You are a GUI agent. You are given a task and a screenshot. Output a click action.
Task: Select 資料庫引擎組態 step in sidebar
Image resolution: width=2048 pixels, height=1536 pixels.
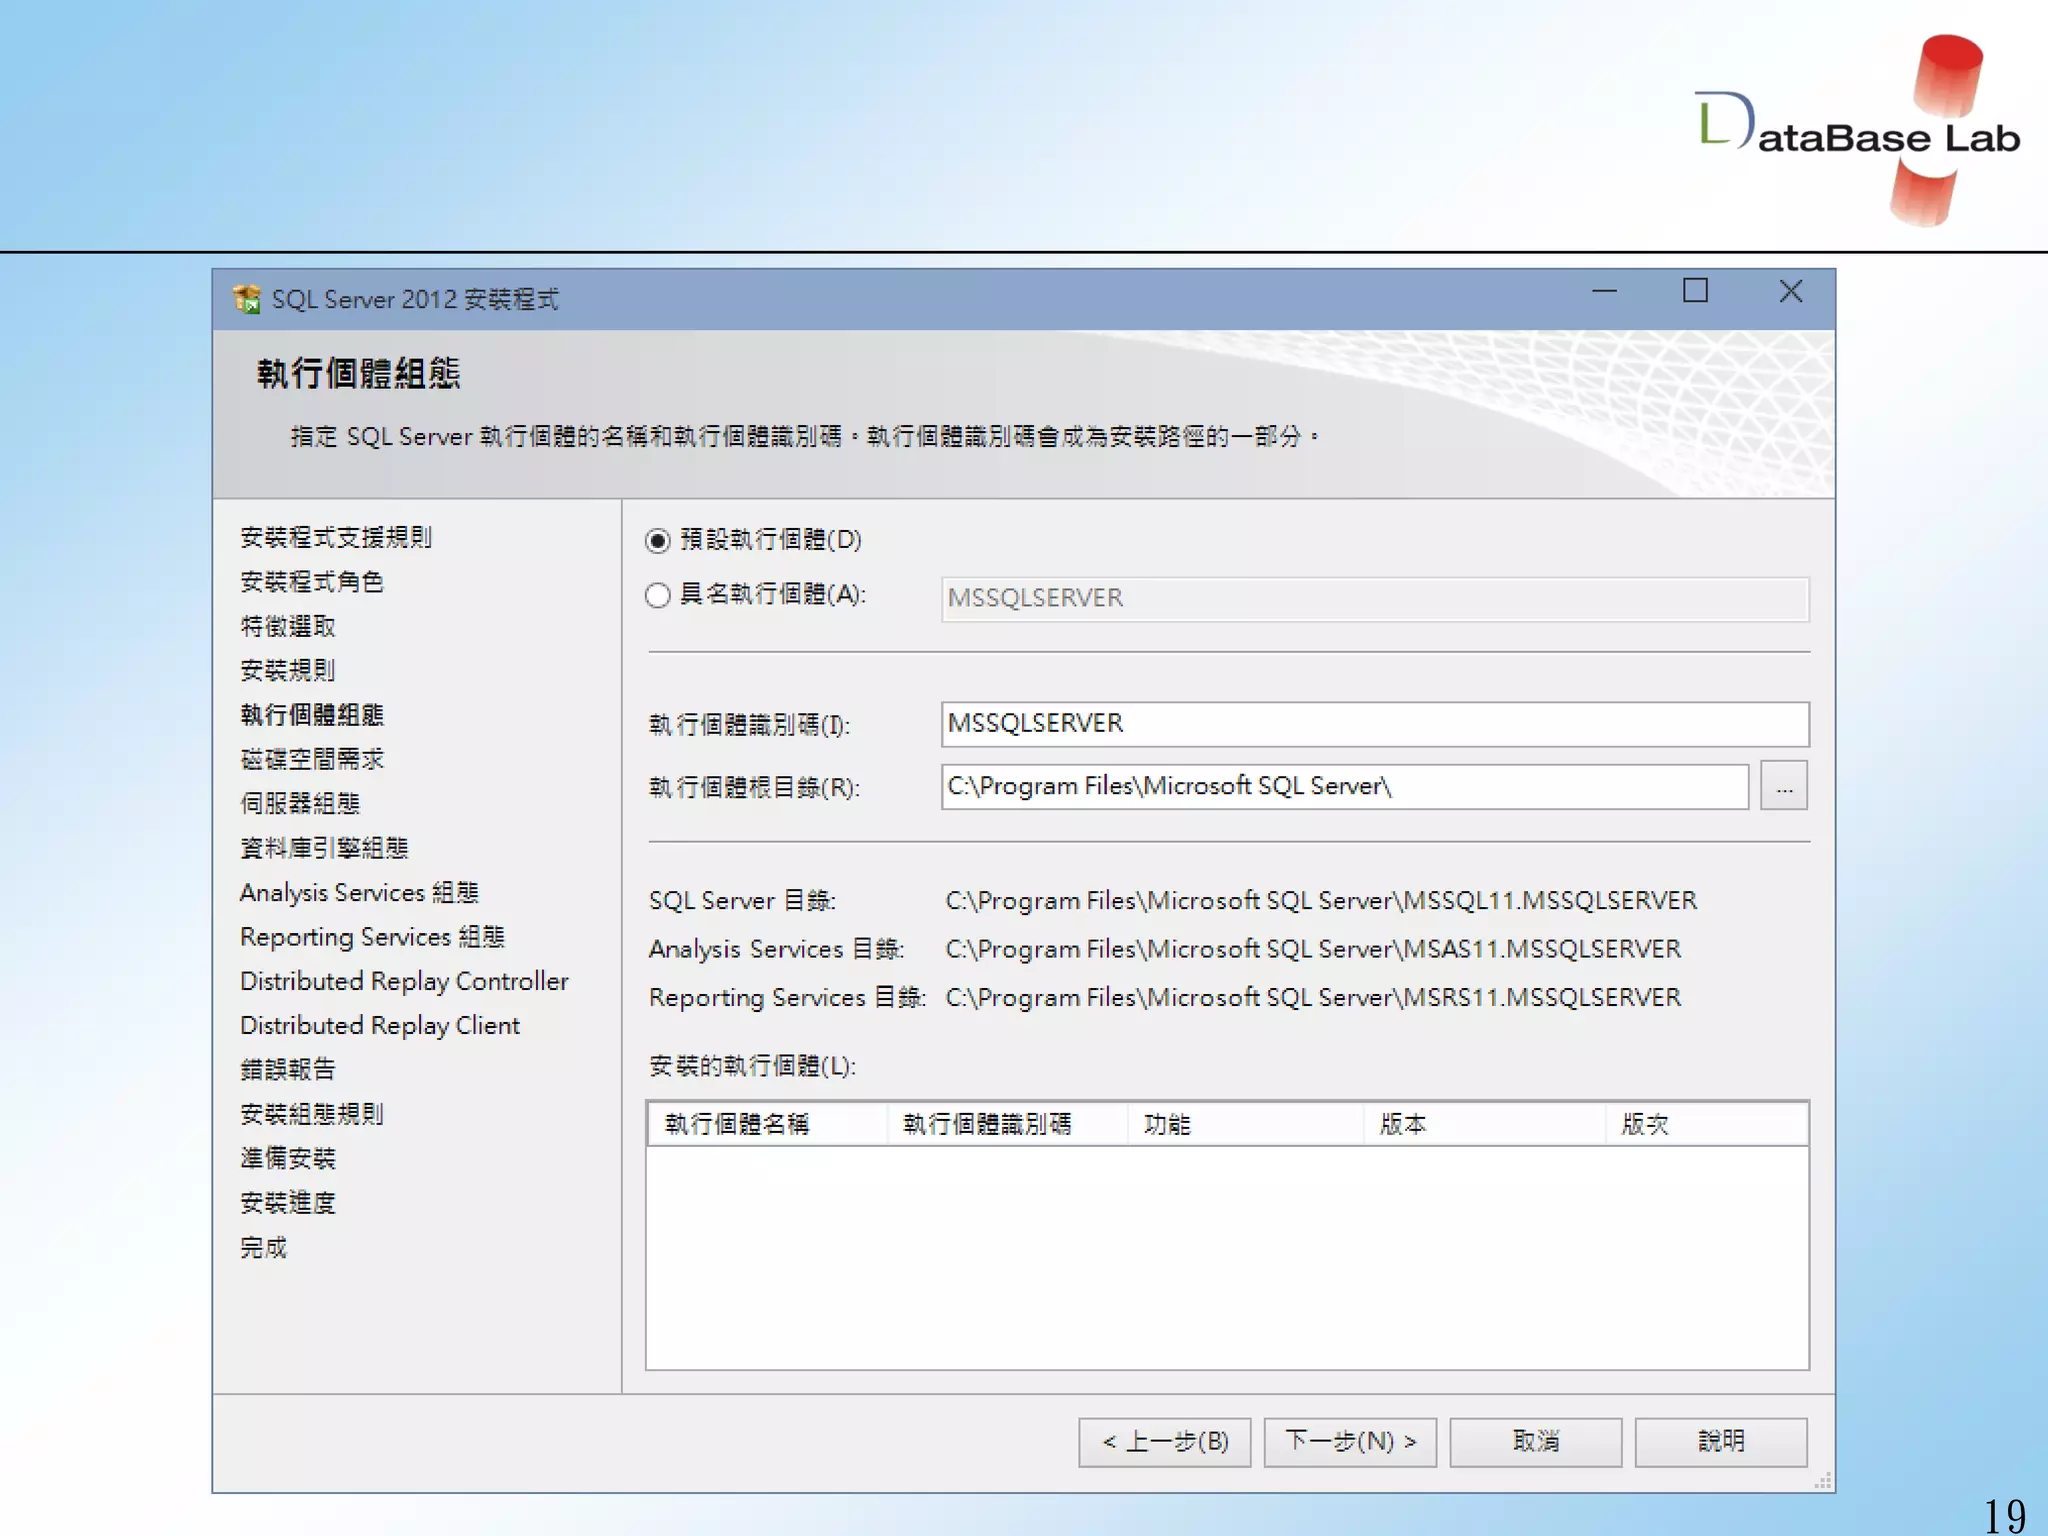tap(324, 848)
